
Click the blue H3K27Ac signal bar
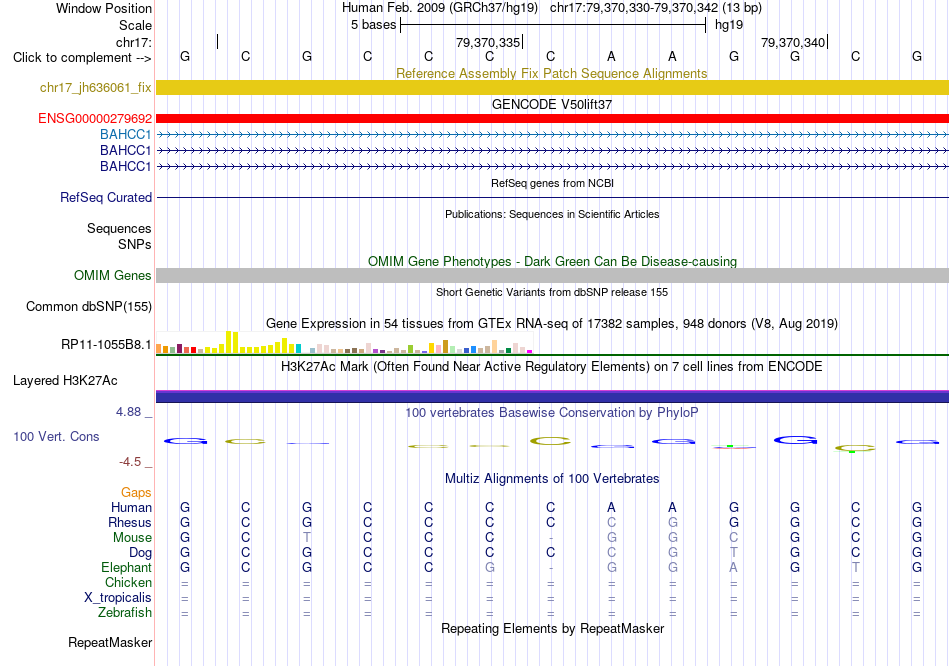click(552, 397)
